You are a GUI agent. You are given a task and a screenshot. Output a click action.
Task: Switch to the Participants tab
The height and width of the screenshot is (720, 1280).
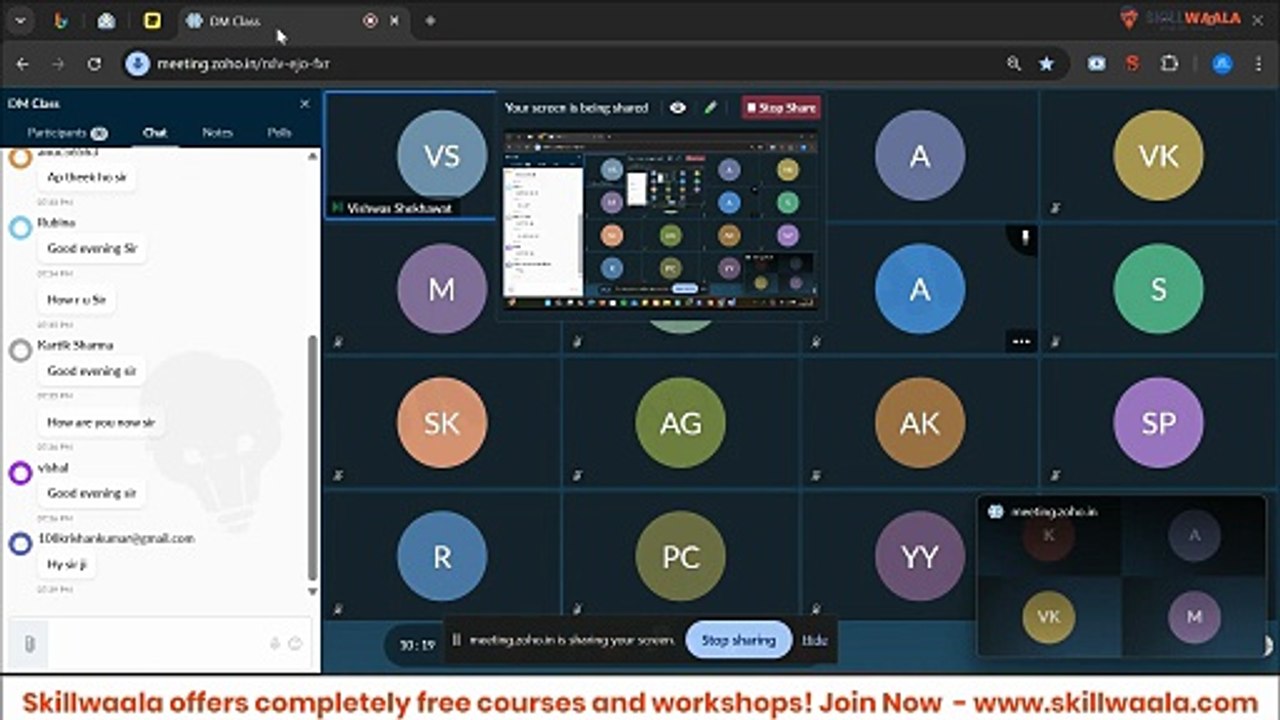tap(67, 133)
